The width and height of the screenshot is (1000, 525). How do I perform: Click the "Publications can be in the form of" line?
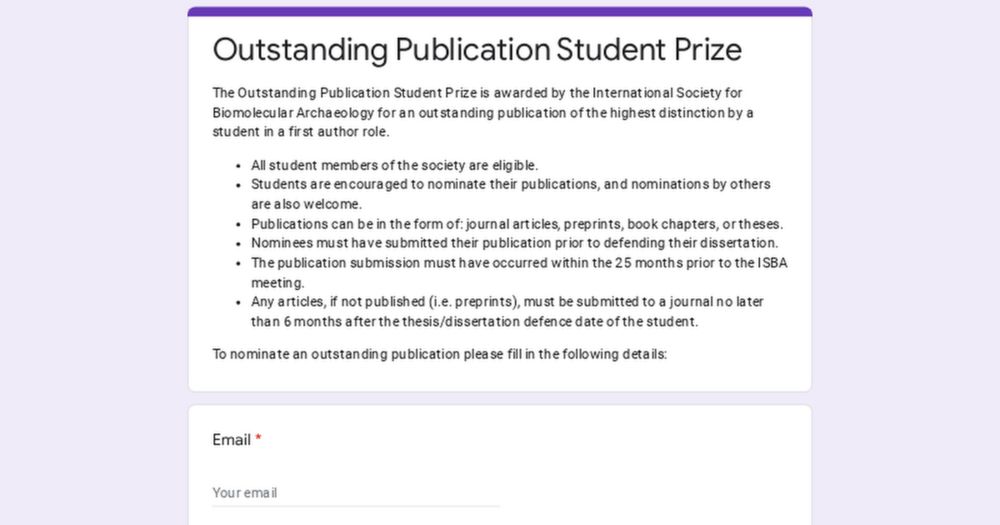(x=517, y=224)
